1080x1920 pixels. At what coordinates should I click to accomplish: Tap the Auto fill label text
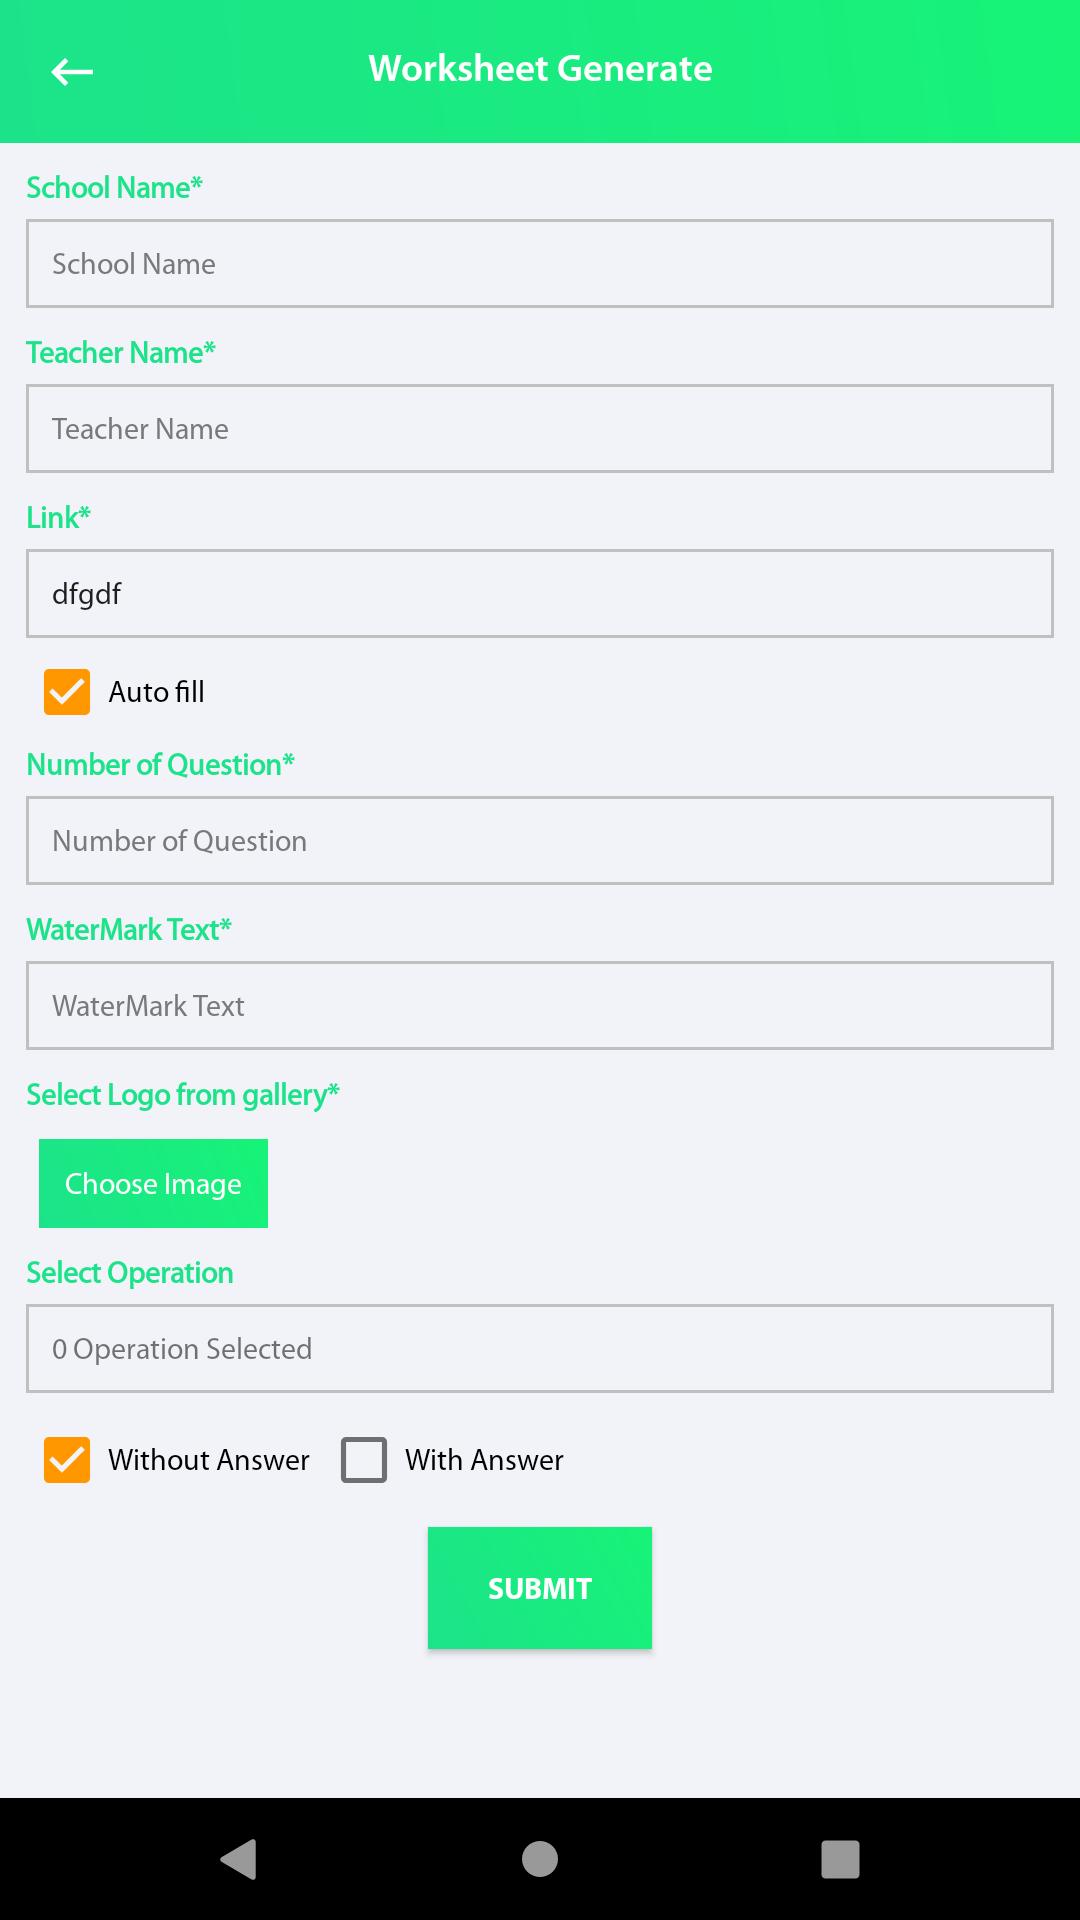click(x=157, y=692)
